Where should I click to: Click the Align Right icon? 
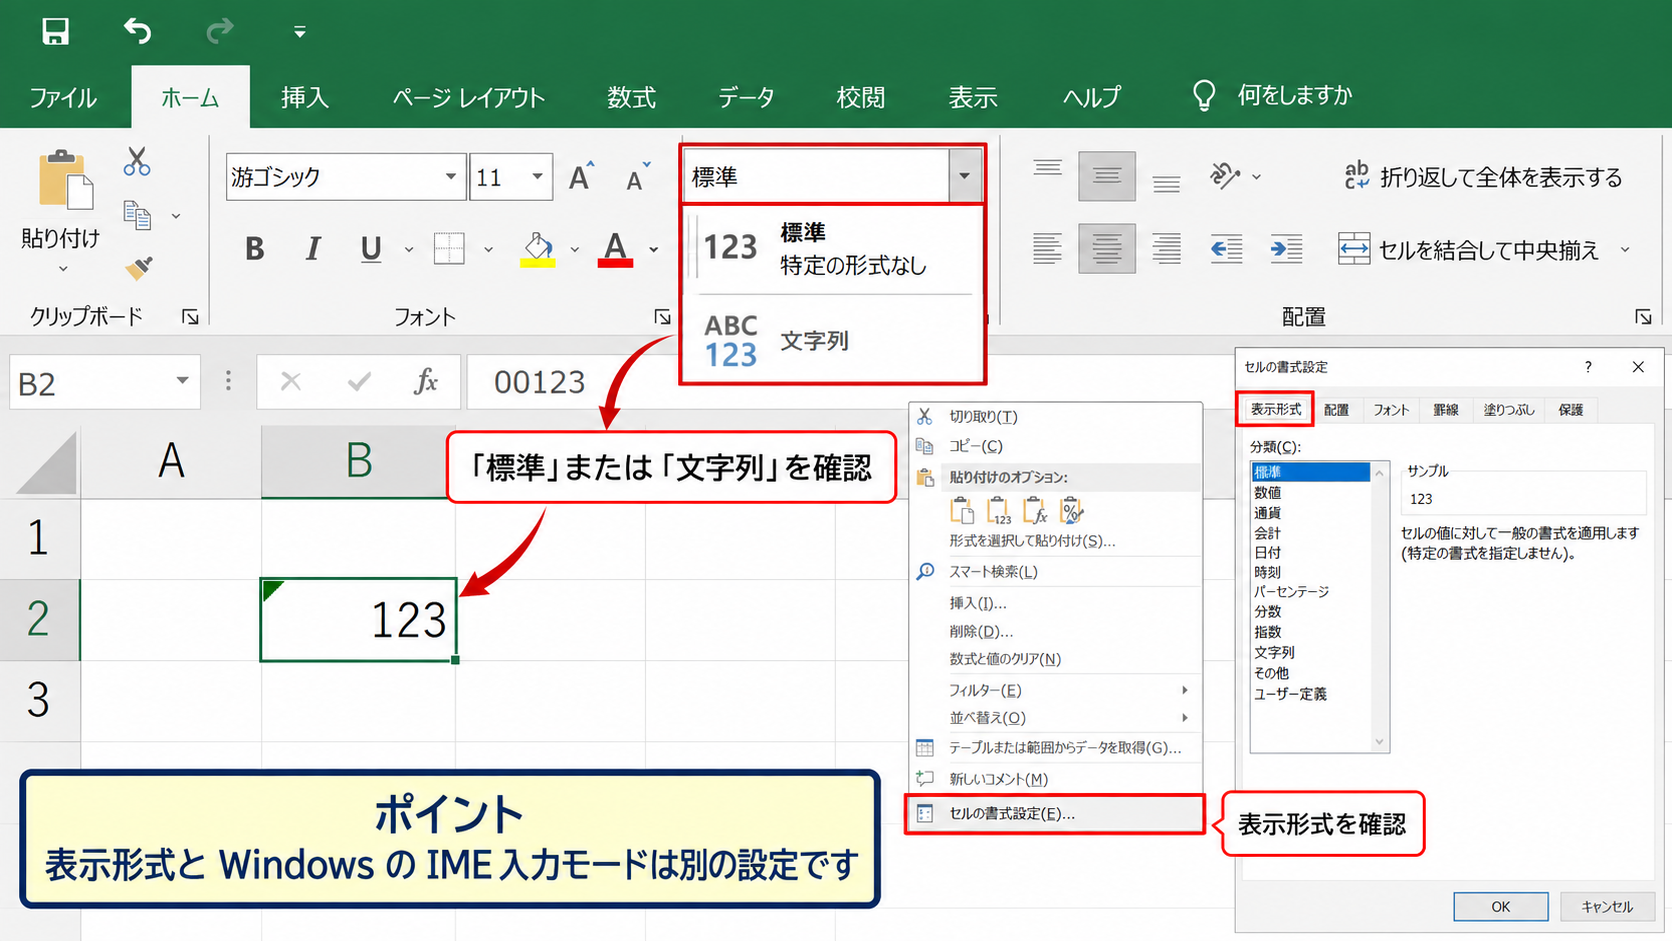coord(1166,248)
